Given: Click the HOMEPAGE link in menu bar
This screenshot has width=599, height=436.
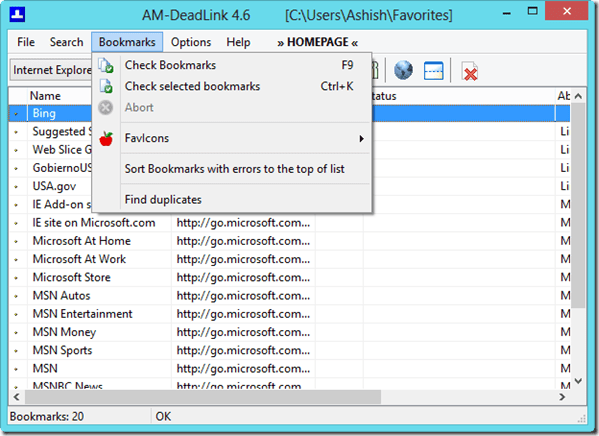Looking at the screenshot, I should (x=317, y=42).
